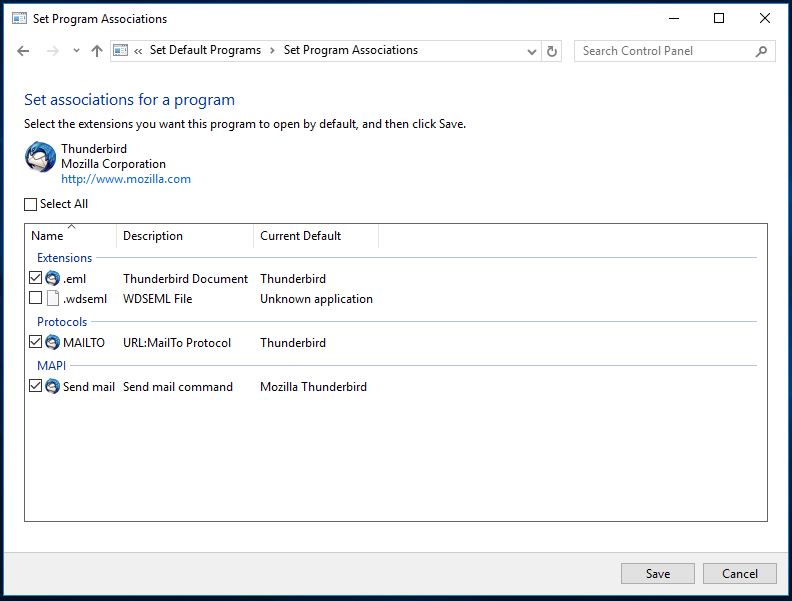
Task: Collapse the MAPI group header
Action: coord(52,366)
